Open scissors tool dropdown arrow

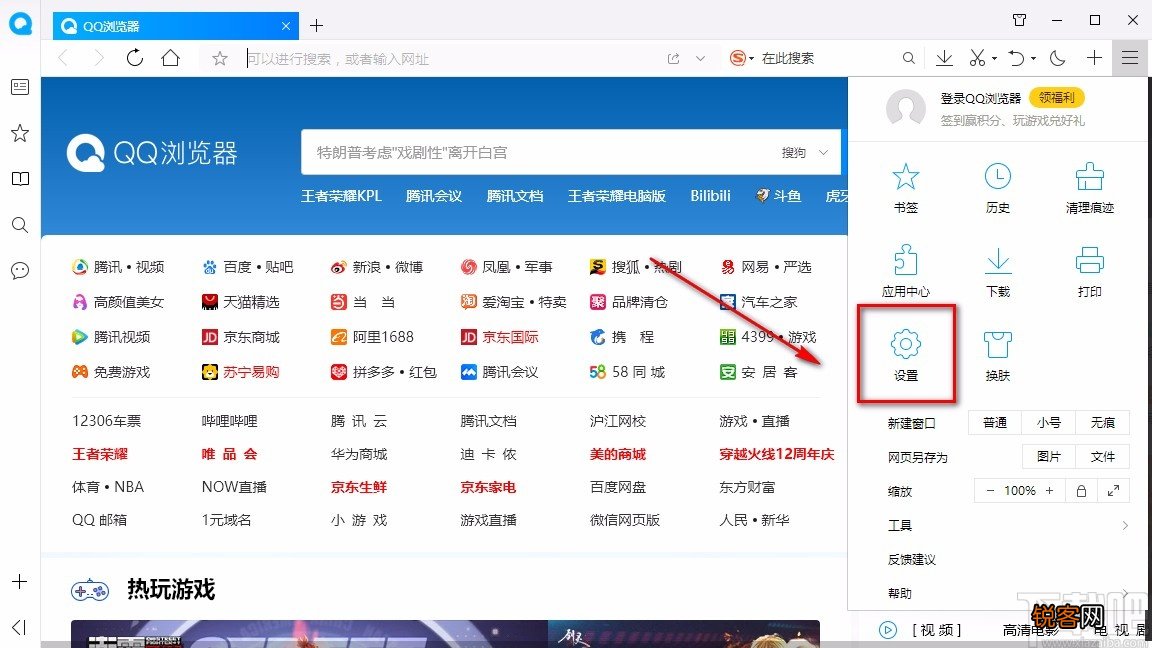click(994, 58)
